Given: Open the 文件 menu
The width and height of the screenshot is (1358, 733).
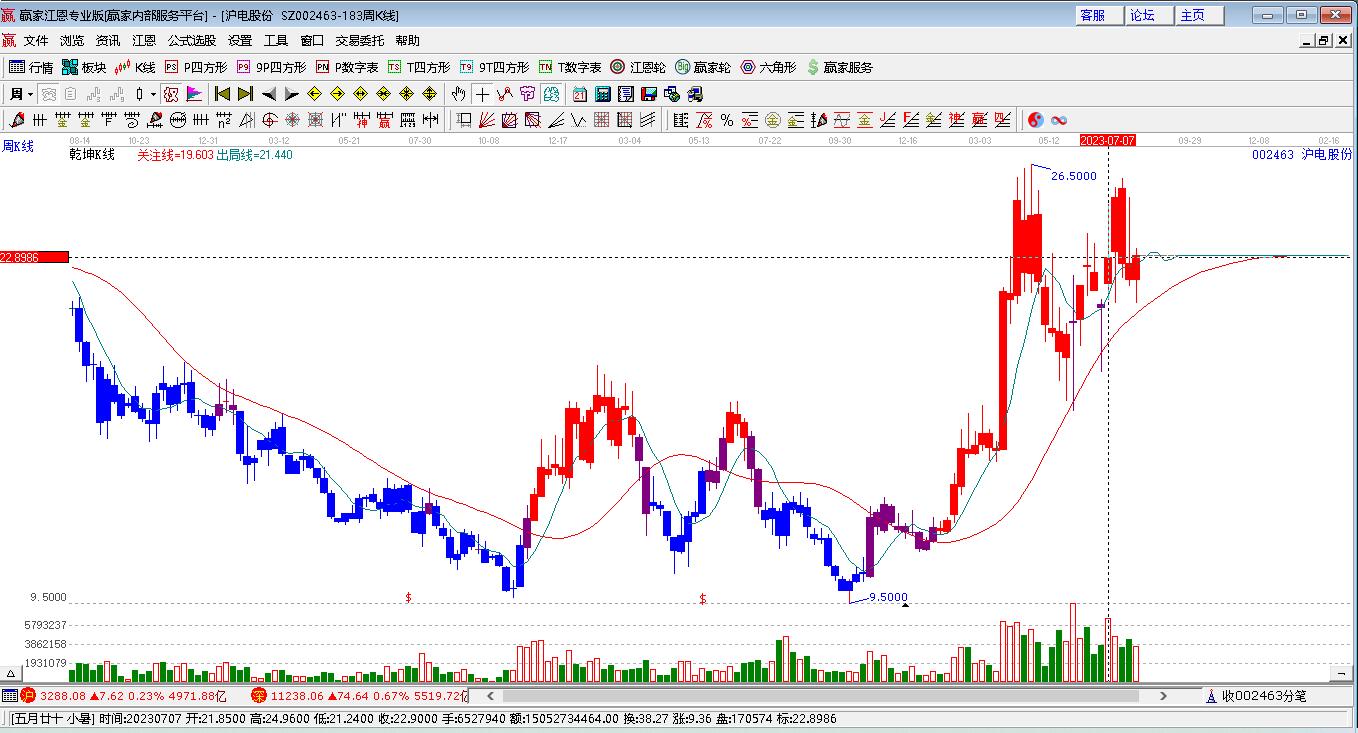Looking at the screenshot, I should tap(36, 41).
